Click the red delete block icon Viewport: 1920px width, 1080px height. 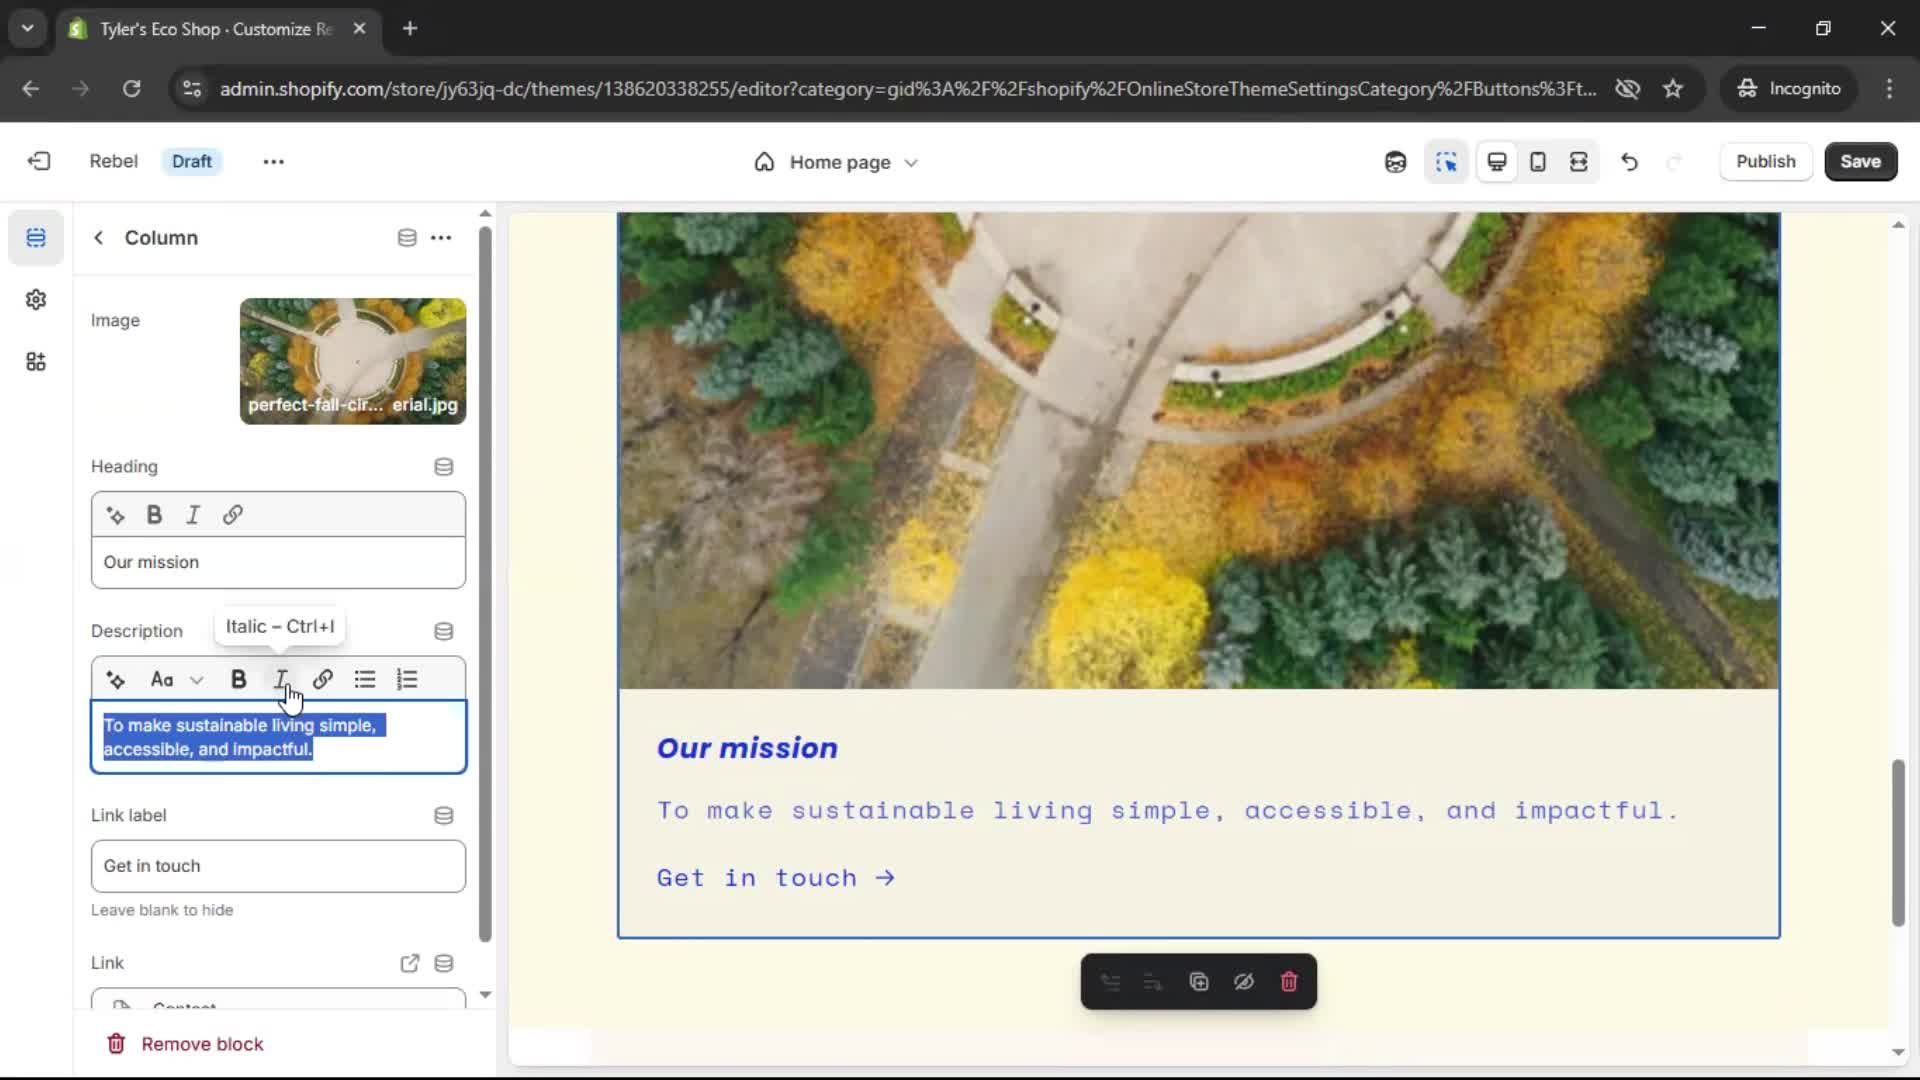pyautogui.click(x=1288, y=981)
